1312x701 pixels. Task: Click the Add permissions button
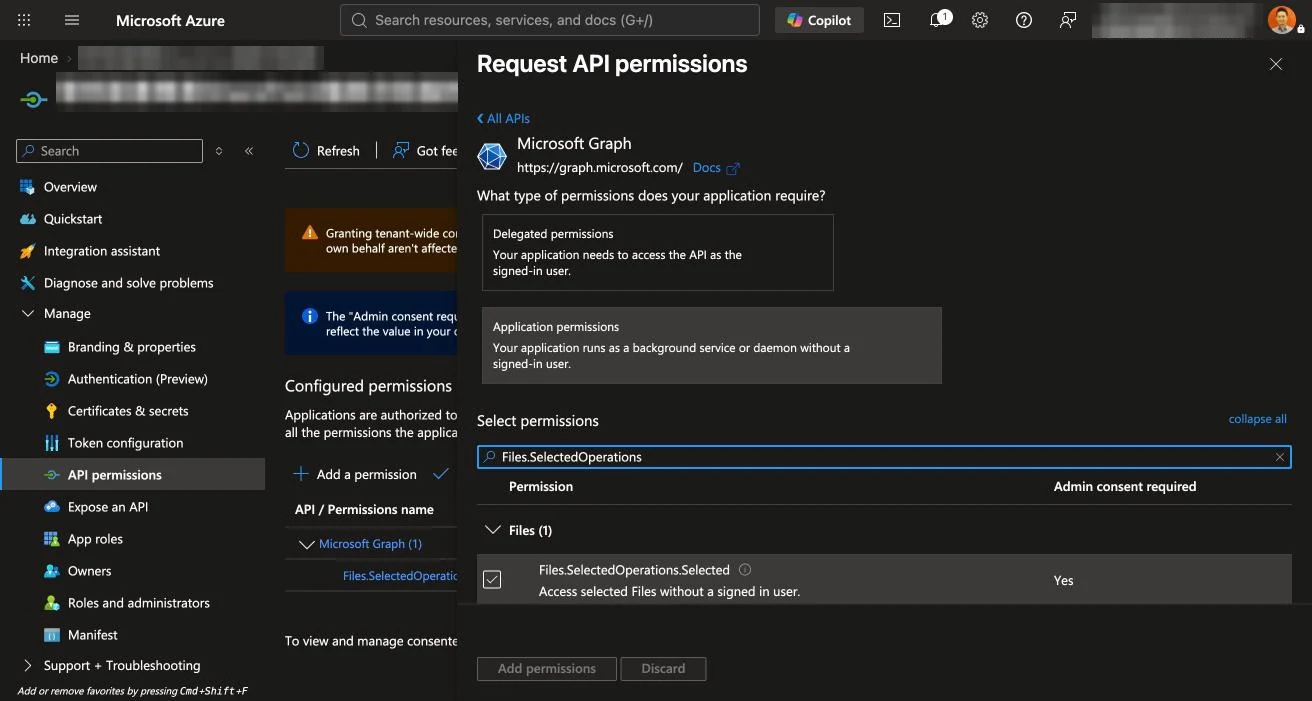point(547,668)
